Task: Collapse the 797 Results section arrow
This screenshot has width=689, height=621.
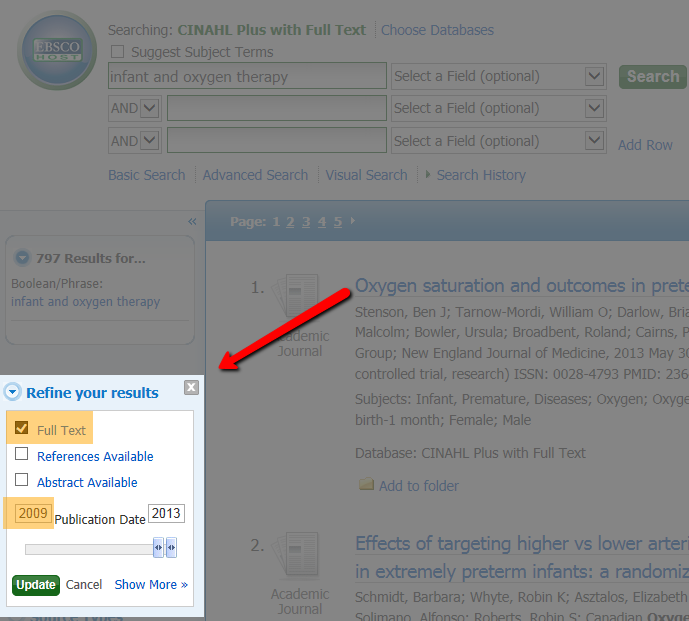Action: [x=22, y=258]
